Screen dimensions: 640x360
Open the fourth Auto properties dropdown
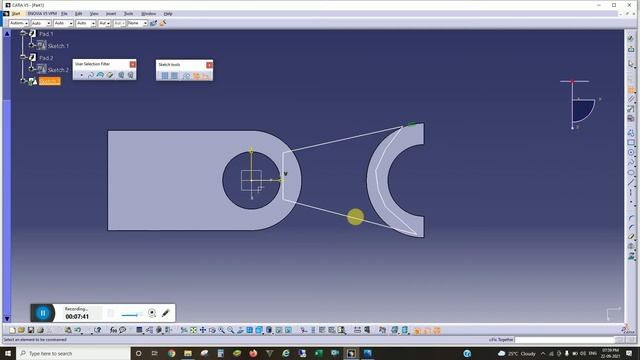[86, 23]
